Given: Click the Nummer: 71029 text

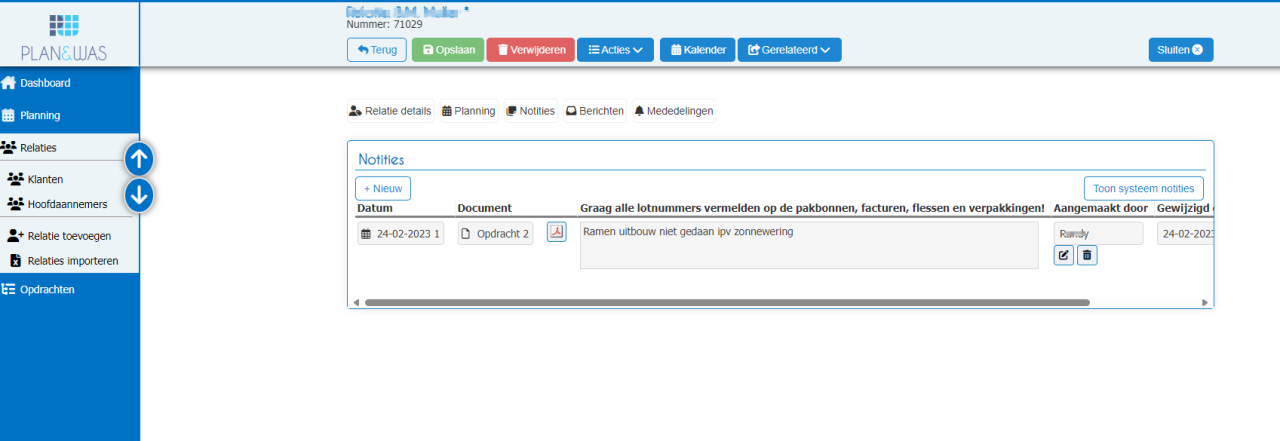Looking at the screenshot, I should click(x=384, y=24).
